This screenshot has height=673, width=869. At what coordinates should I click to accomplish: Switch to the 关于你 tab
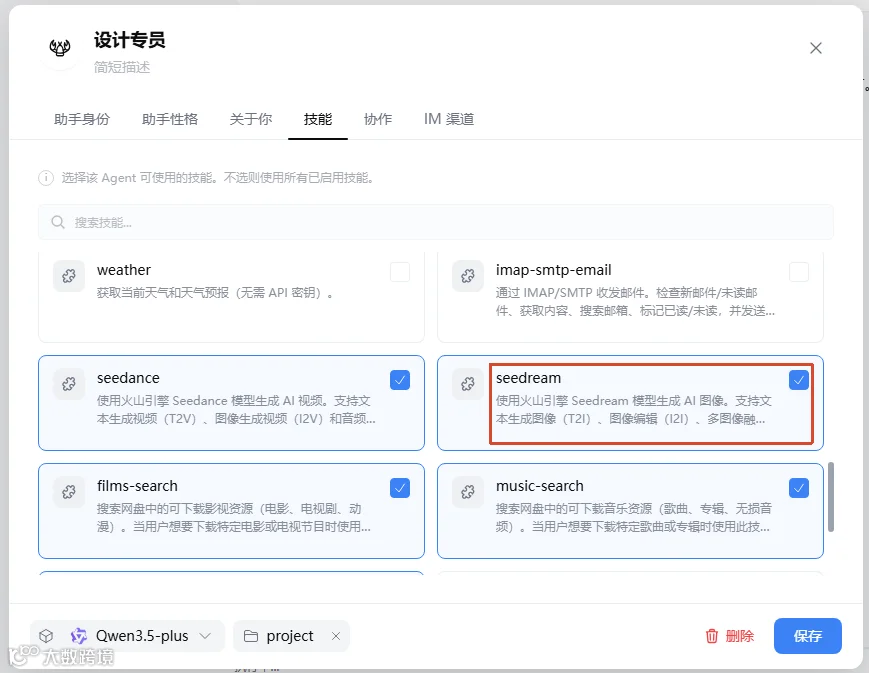click(251, 119)
